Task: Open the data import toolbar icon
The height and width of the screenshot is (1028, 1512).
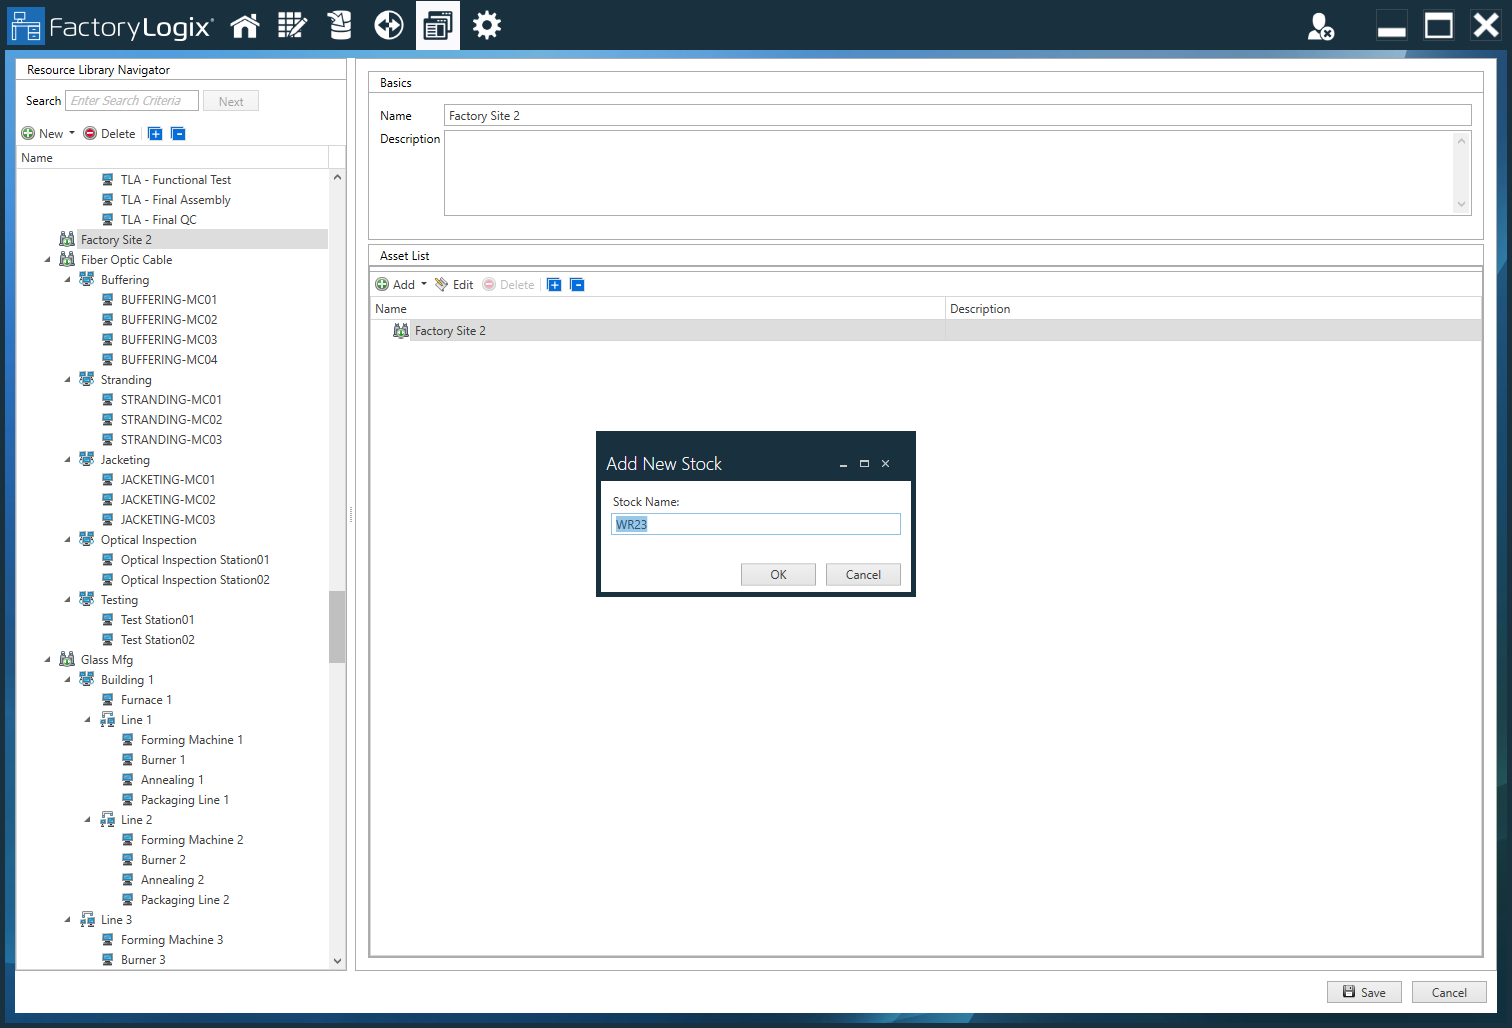Action: point(339,25)
